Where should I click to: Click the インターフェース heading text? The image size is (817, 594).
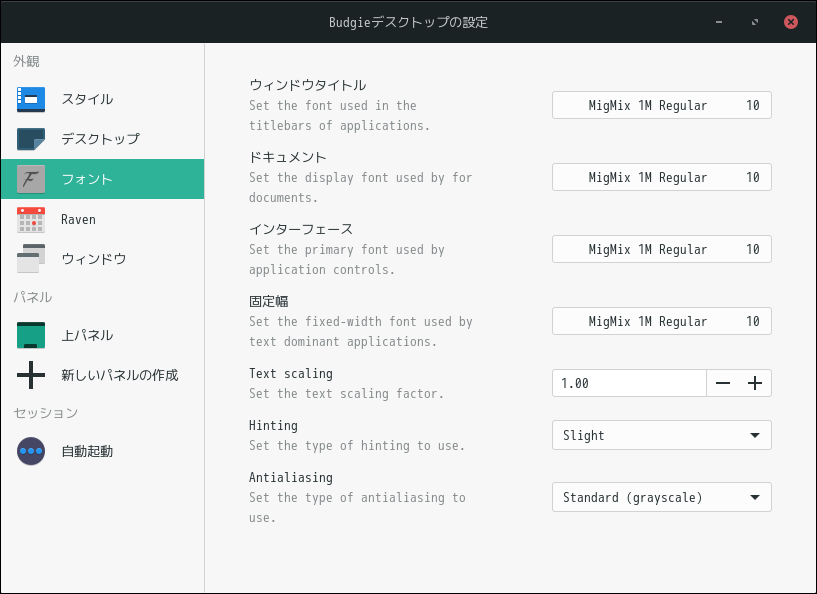(301, 229)
